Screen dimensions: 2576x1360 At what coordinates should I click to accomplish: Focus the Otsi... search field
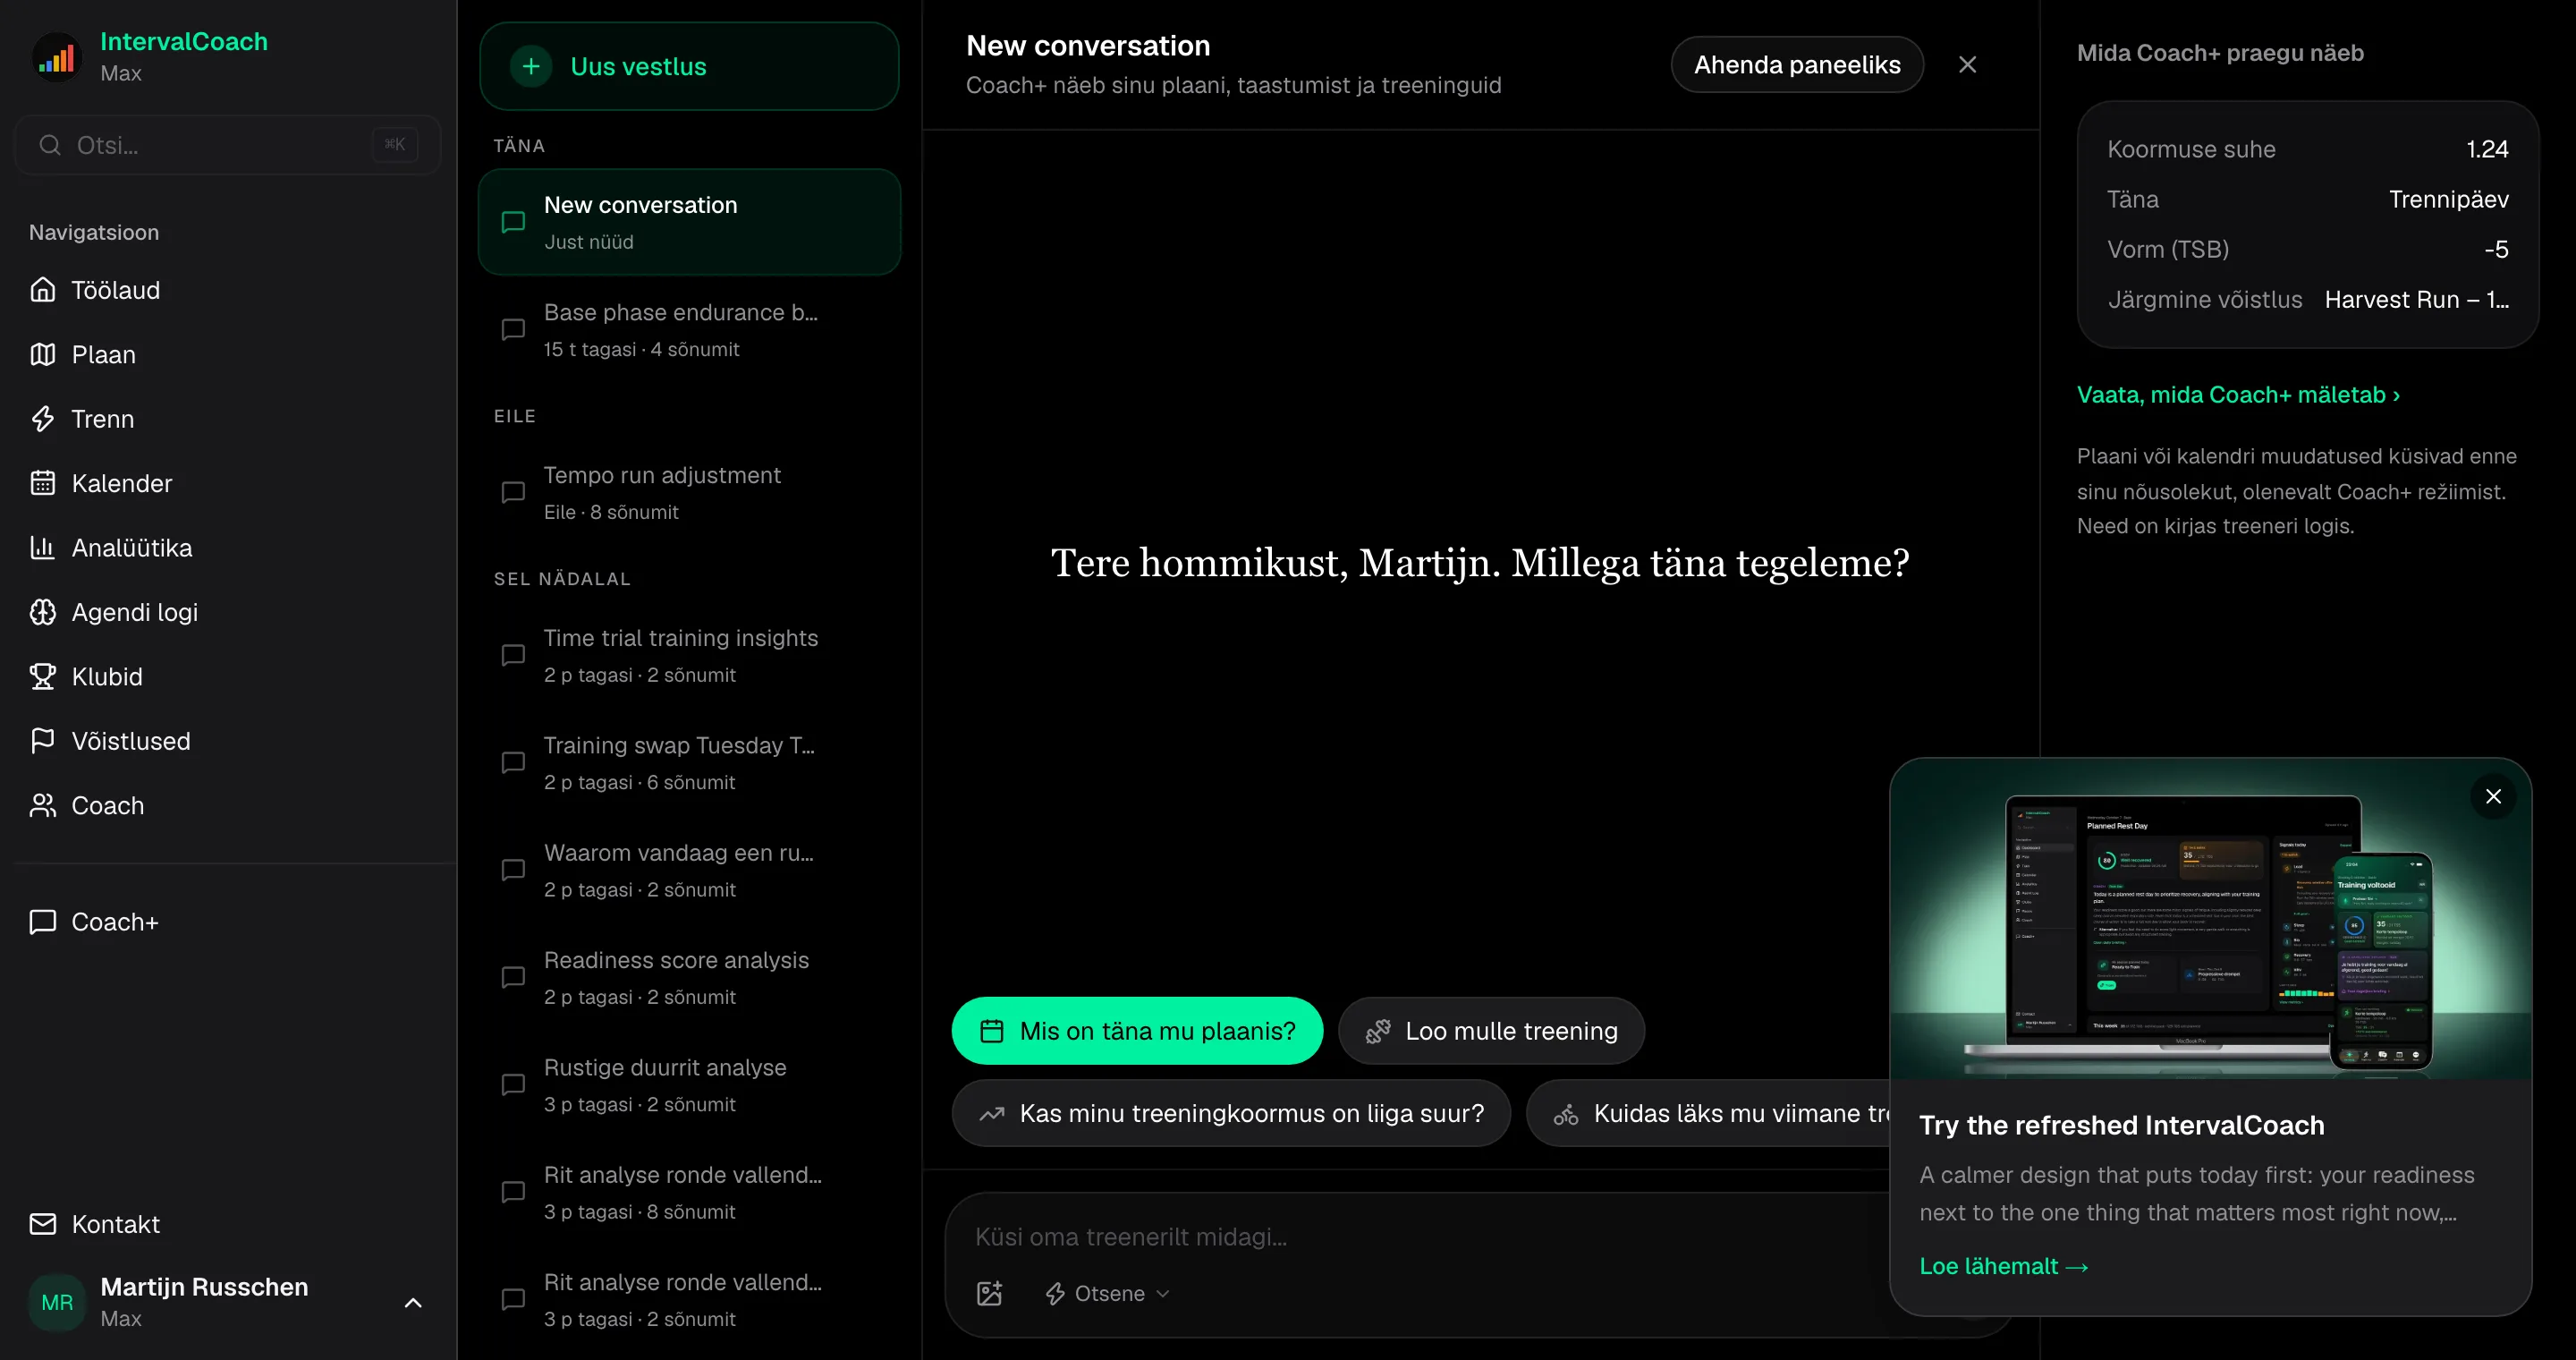point(228,145)
